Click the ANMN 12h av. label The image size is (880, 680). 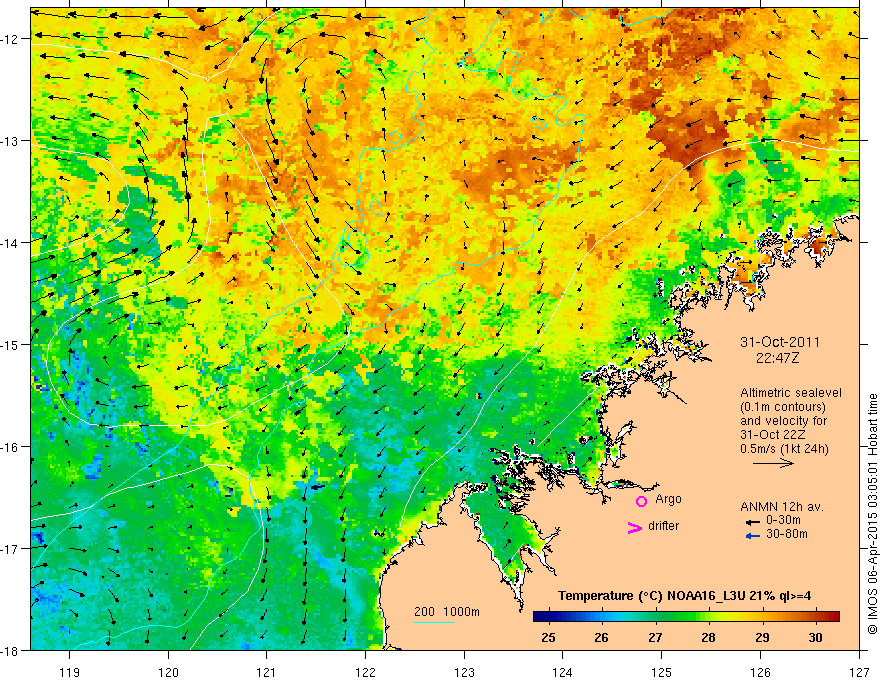coord(782,507)
